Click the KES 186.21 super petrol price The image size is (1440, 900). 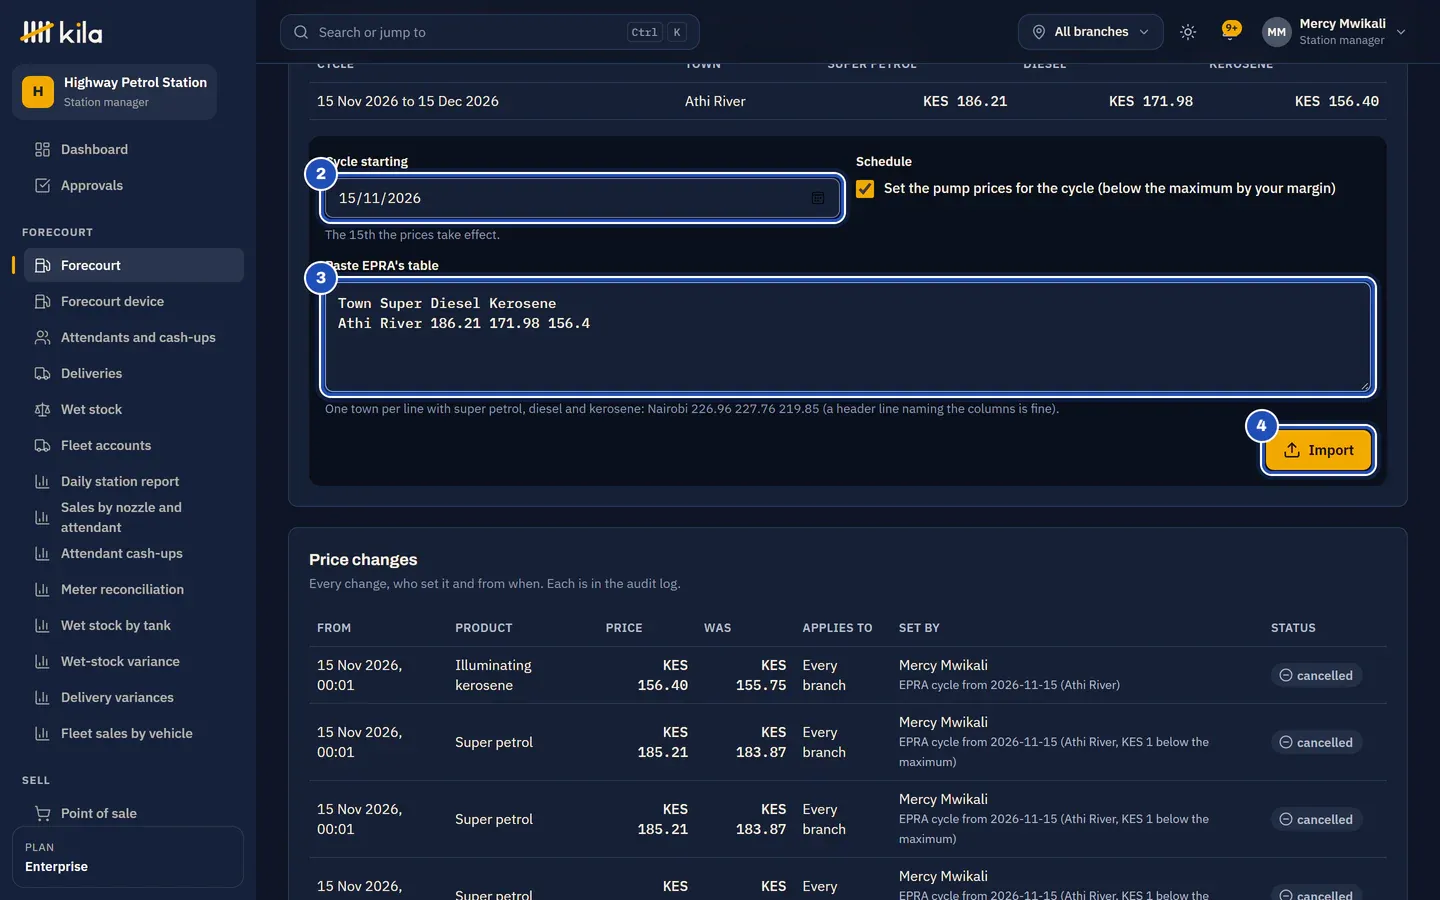(965, 101)
